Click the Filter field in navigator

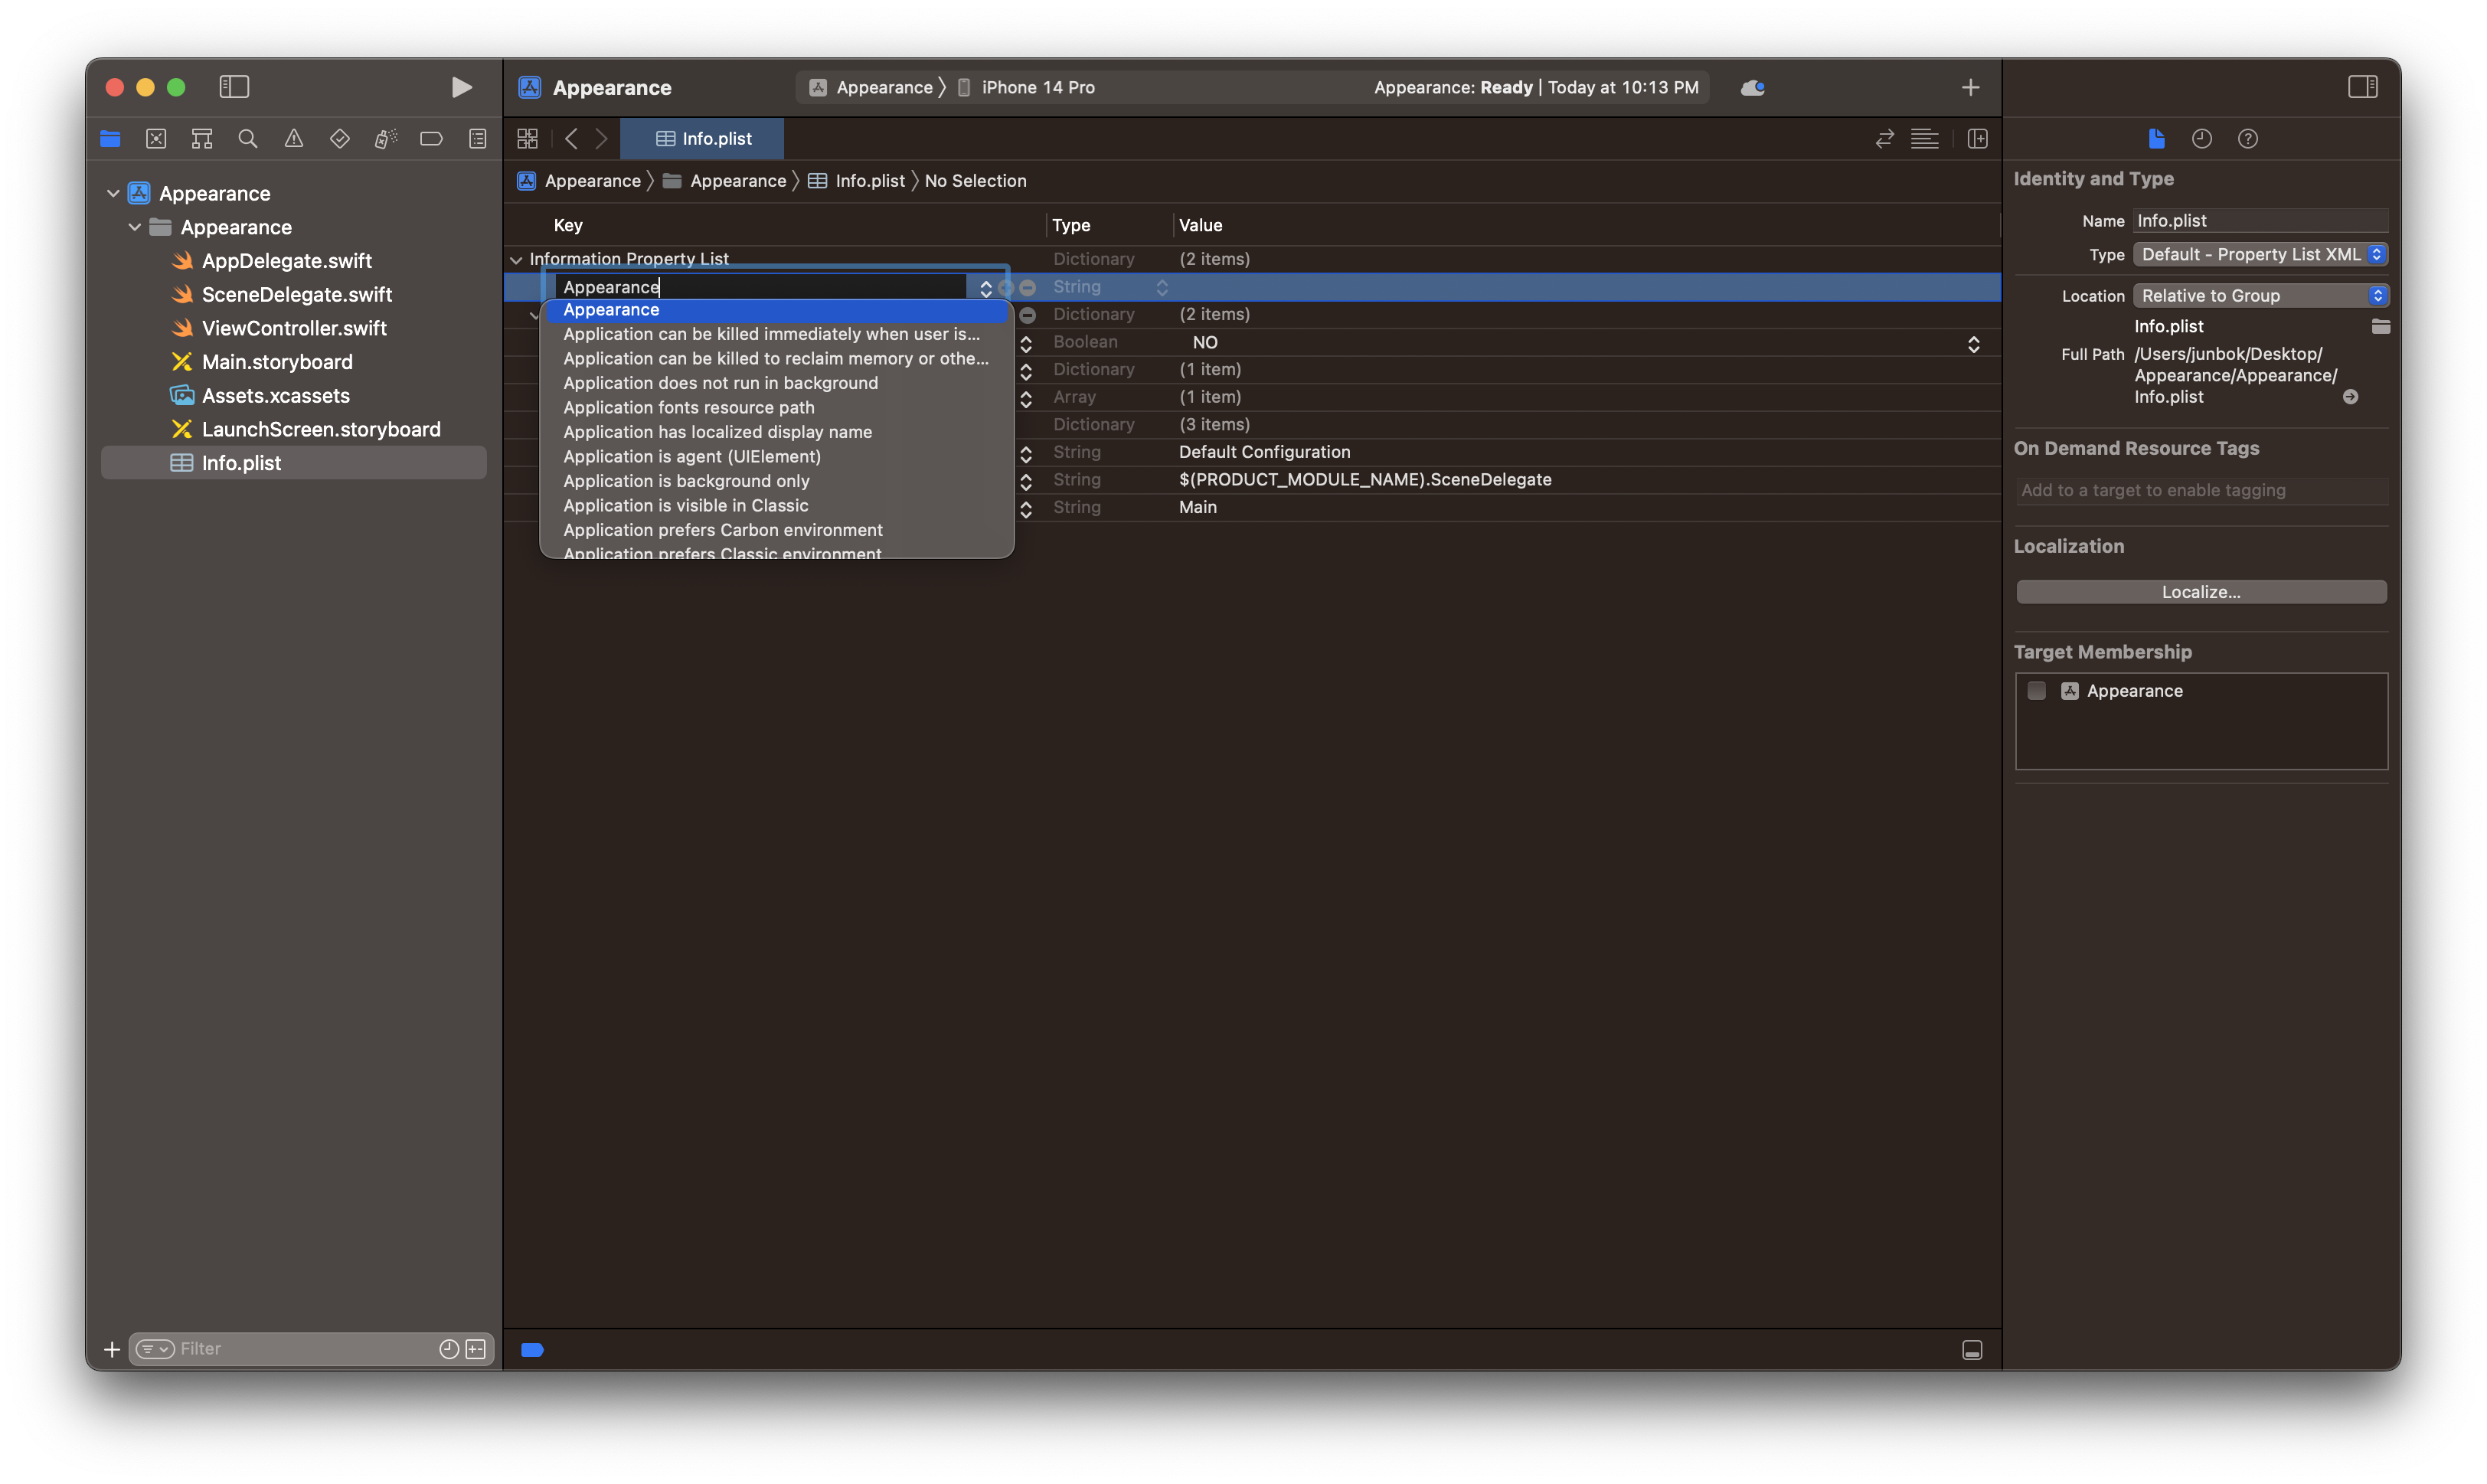(x=300, y=1349)
